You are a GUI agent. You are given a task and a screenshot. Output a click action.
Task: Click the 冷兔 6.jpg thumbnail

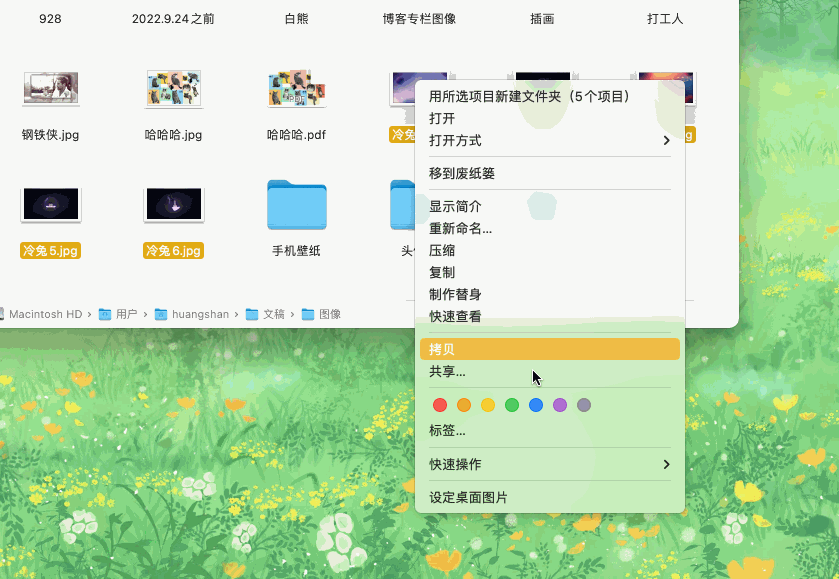(x=174, y=204)
